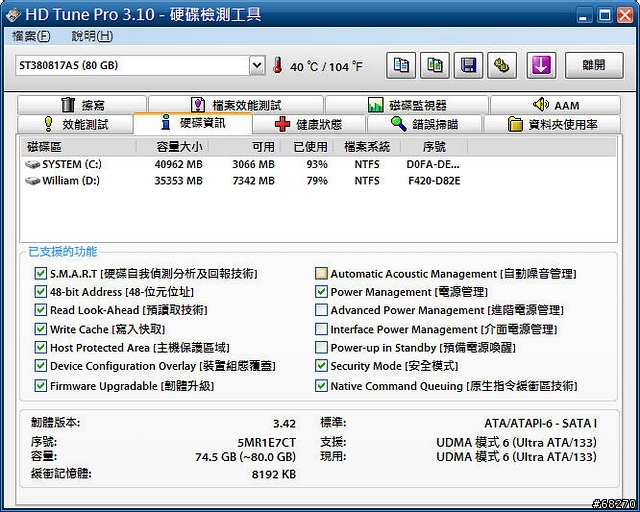The height and width of the screenshot is (512, 640).
Task: Switch to the 資料夾使用率 tab
Action: pos(552,124)
